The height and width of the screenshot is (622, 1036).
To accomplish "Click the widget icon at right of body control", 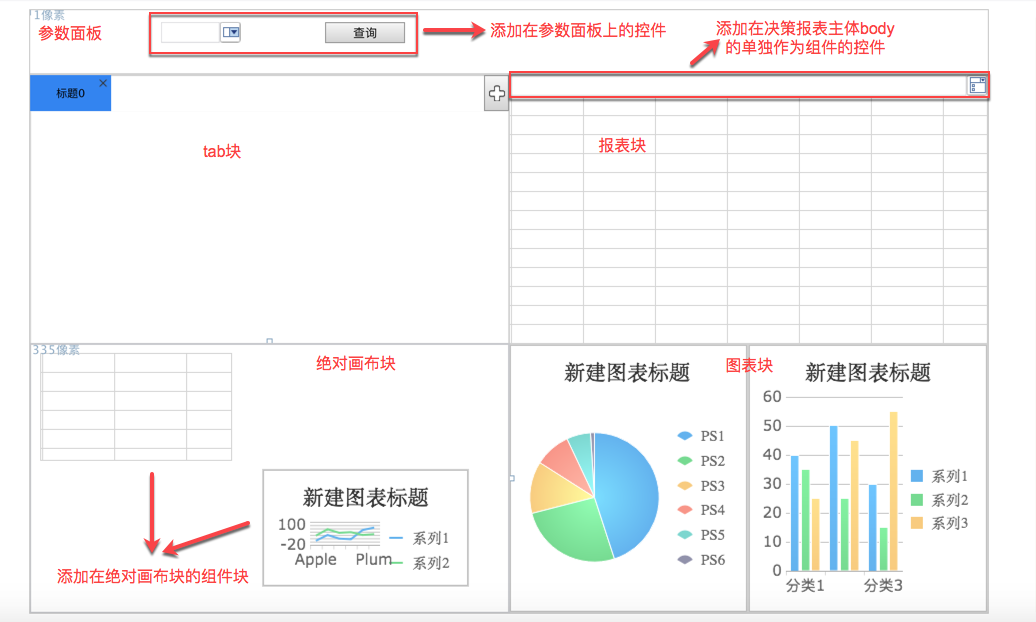I will coord(977,85).
